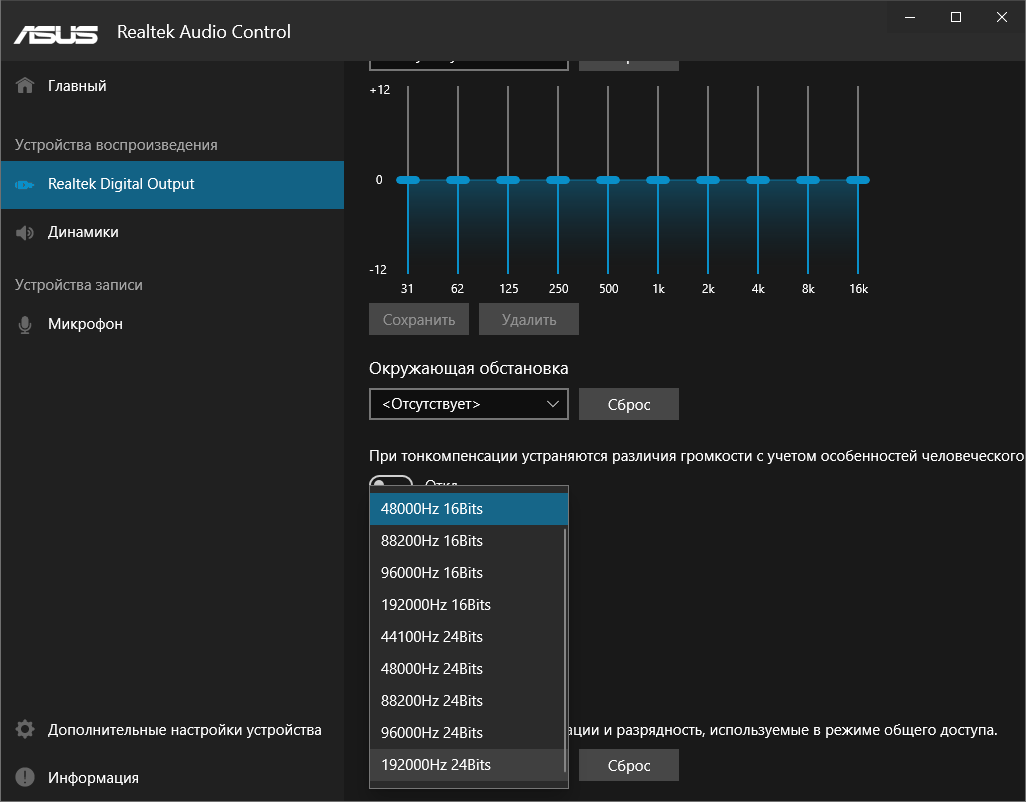Viewport: 1026px width, 802px height.
Task: Click the microphone icon beside Микрофон
Action: tap(24, 323)
